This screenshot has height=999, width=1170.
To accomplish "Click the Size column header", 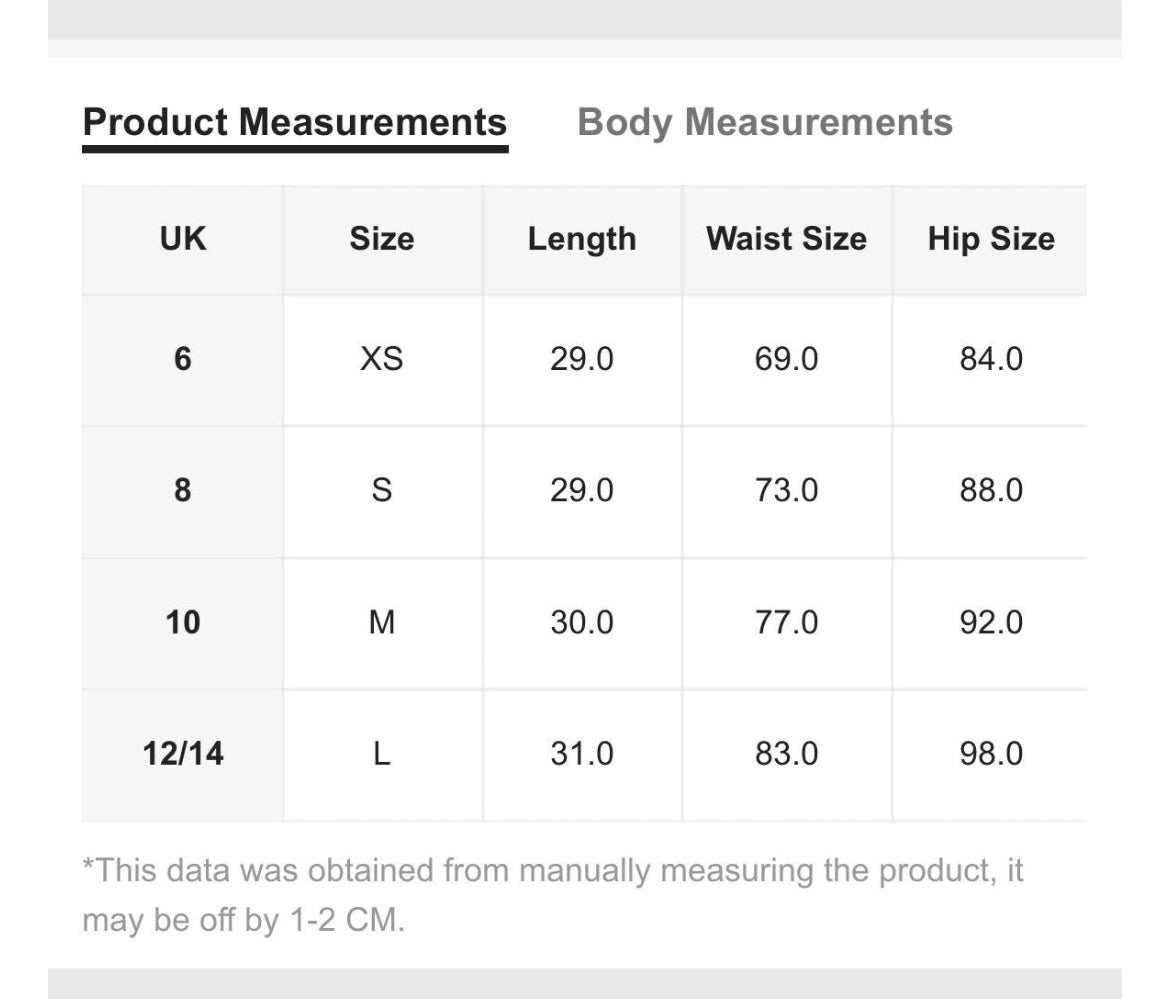I will (382, 239).
